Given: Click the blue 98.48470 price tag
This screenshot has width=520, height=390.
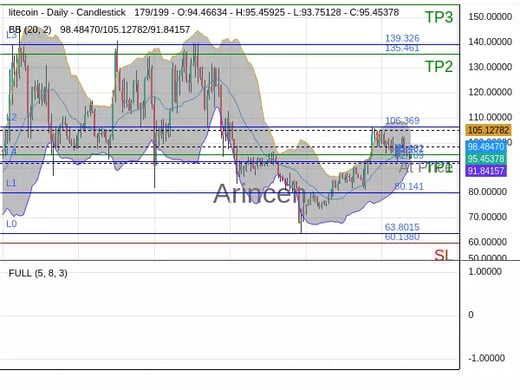Looking at the screenshot, I should (486, 147).
